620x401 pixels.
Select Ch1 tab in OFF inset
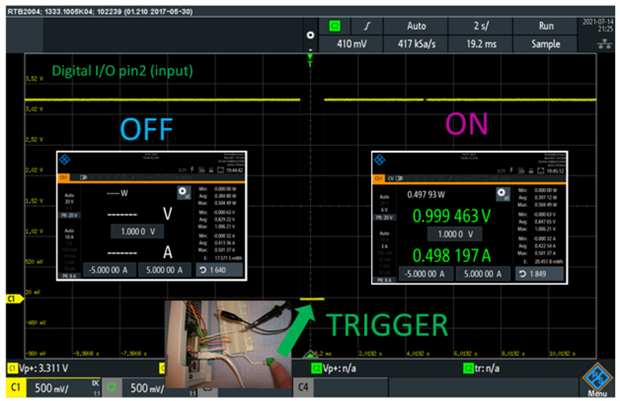63,178
